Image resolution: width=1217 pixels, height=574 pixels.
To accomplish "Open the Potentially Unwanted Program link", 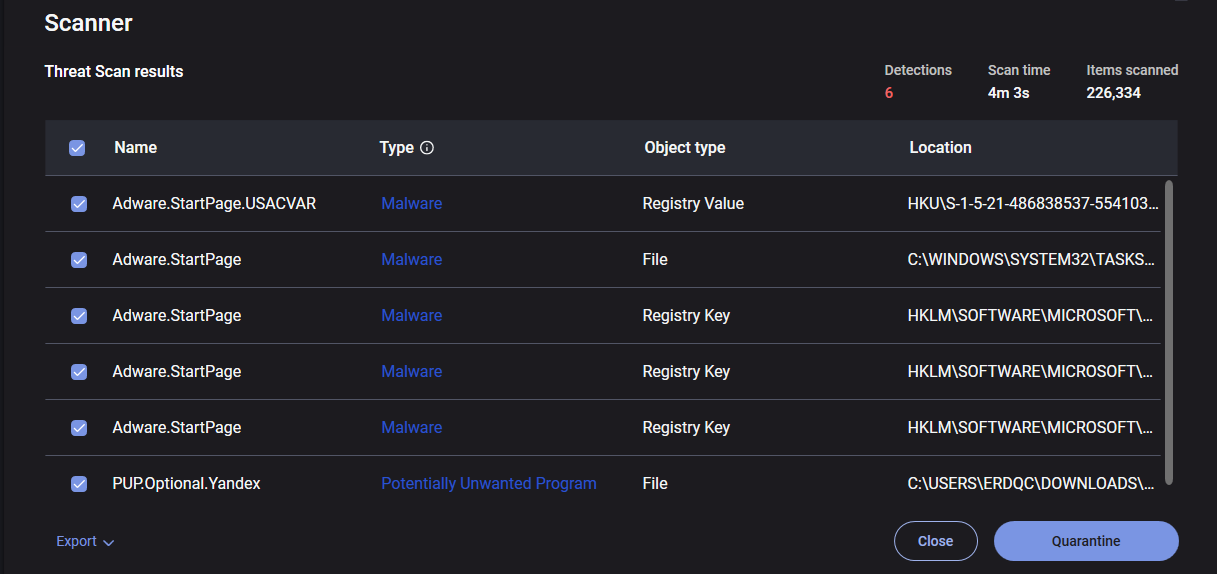I will 488,484.
